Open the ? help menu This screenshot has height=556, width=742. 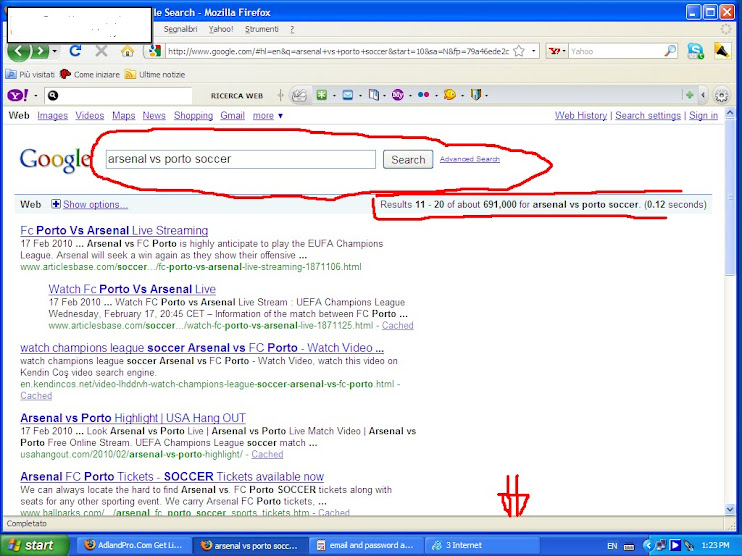click(292, 29)
